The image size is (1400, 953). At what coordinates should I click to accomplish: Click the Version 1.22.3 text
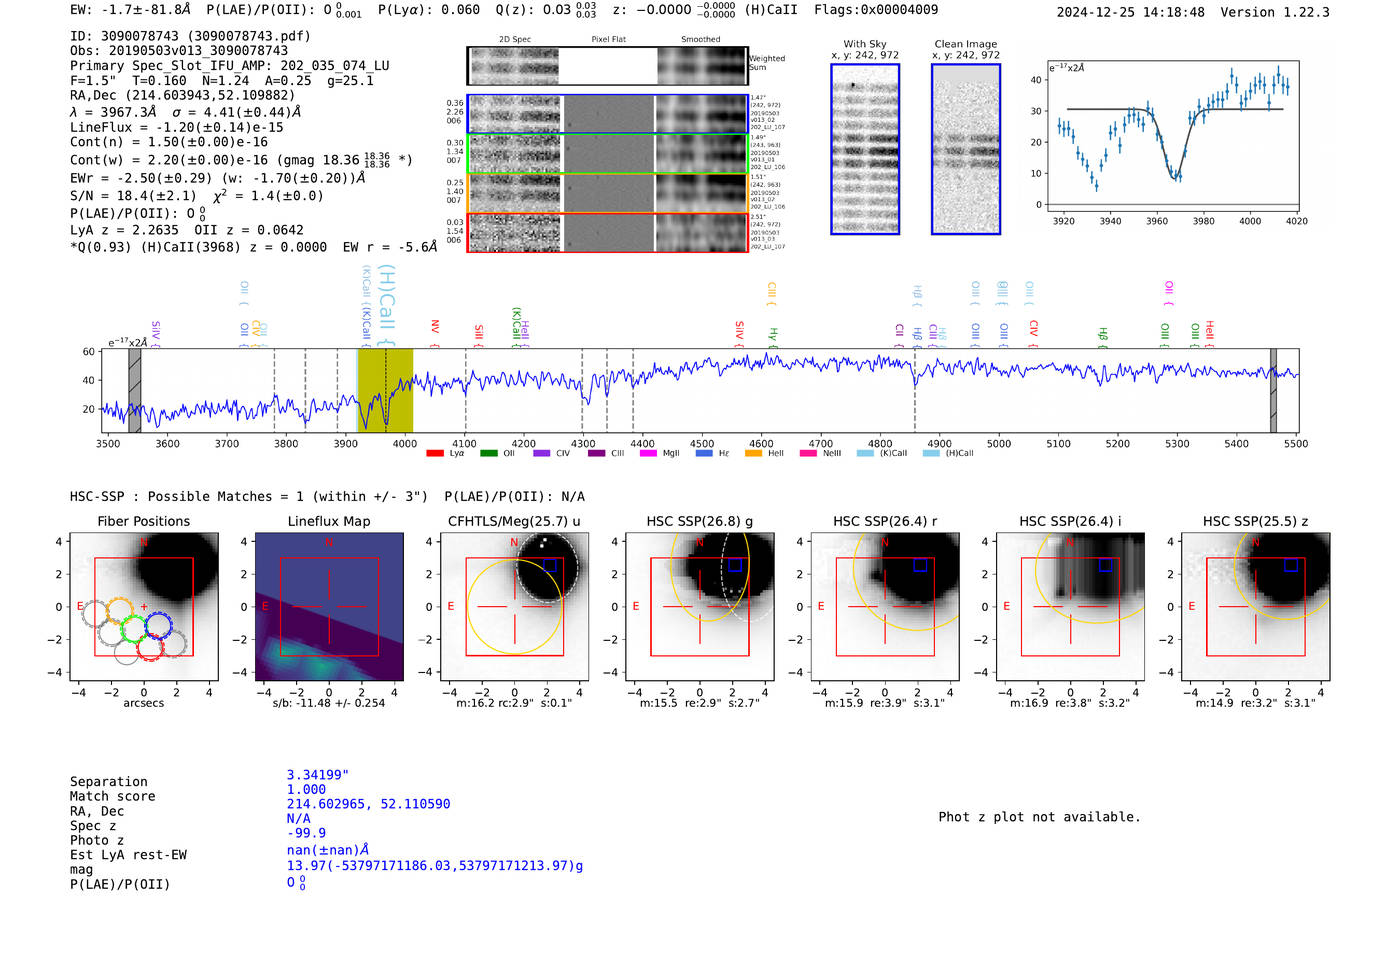tap(1275, 12)
